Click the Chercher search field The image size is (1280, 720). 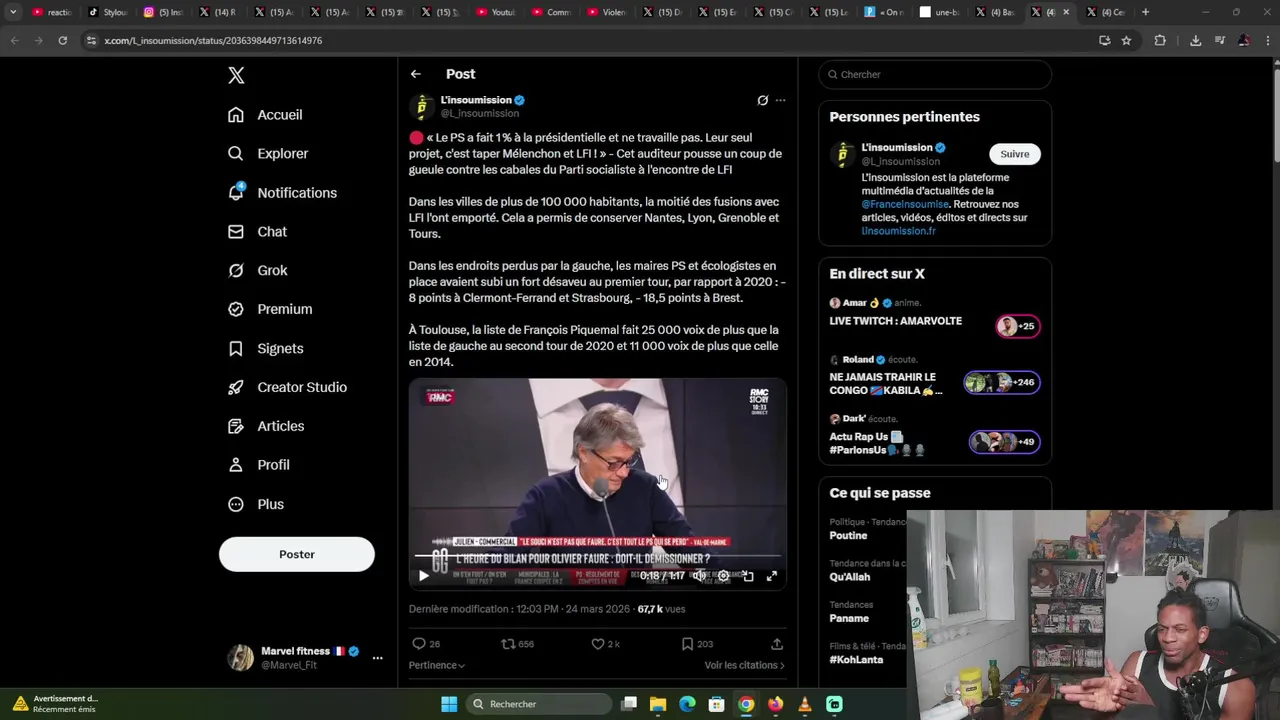[x=935, y=74]
